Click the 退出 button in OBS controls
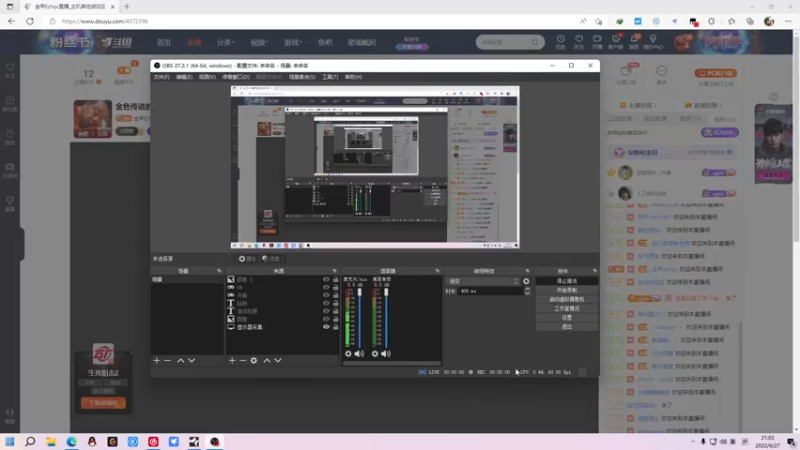 click(566, 327)
